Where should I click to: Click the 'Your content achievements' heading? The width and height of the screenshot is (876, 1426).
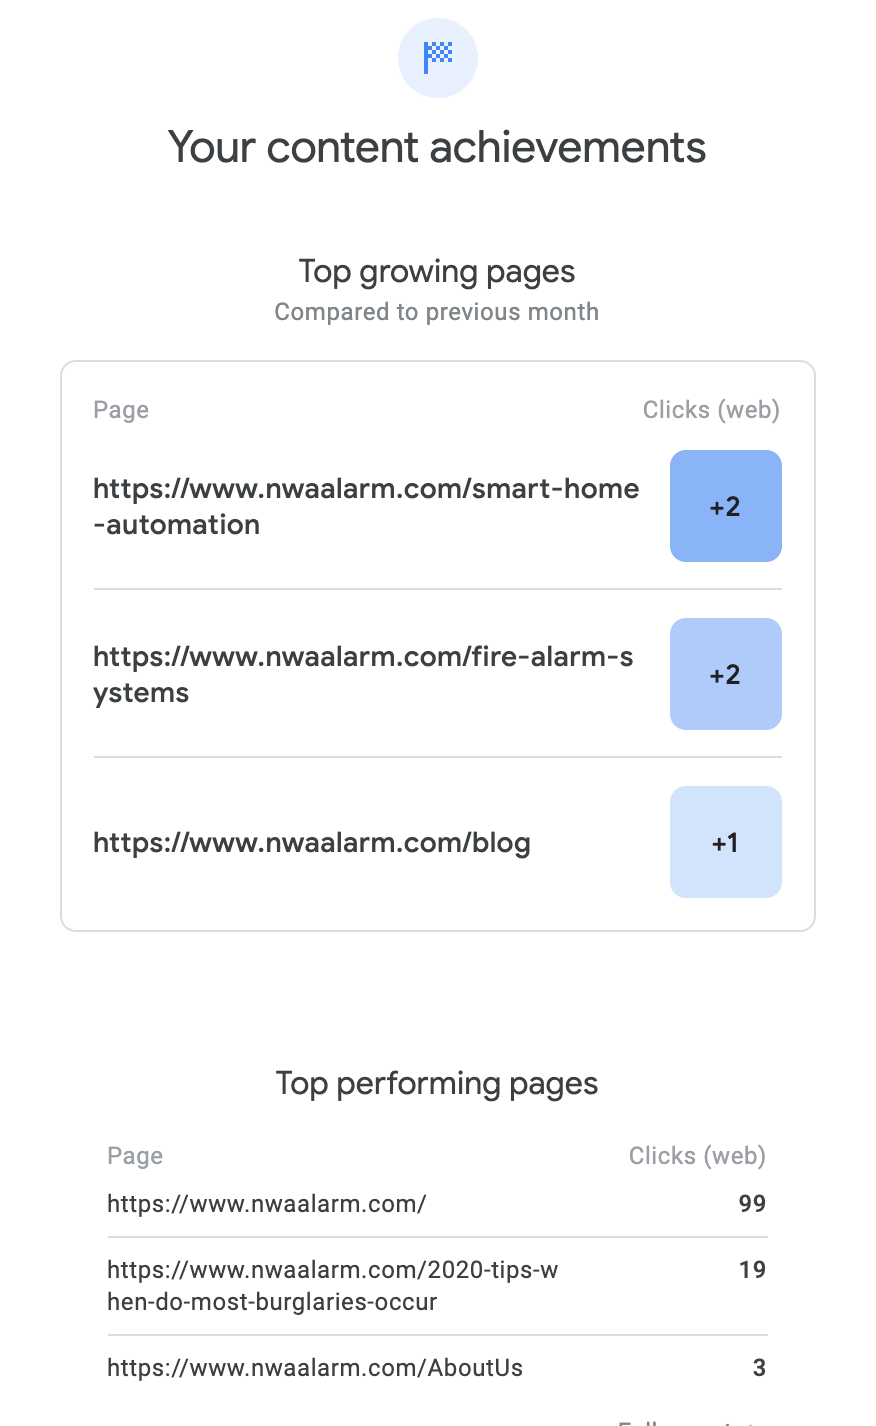pyautogui.click(x=437, y=148)
